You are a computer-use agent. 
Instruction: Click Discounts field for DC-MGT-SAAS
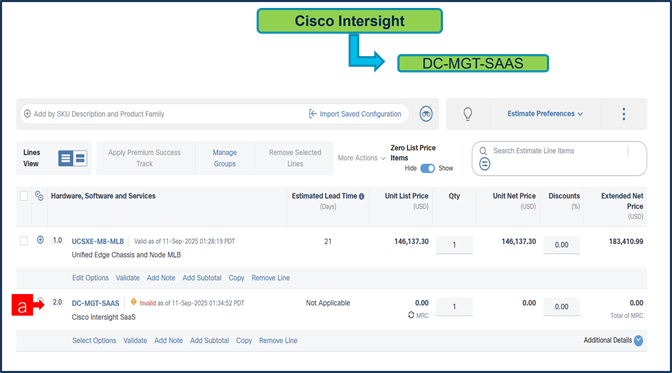coord(561,307)
